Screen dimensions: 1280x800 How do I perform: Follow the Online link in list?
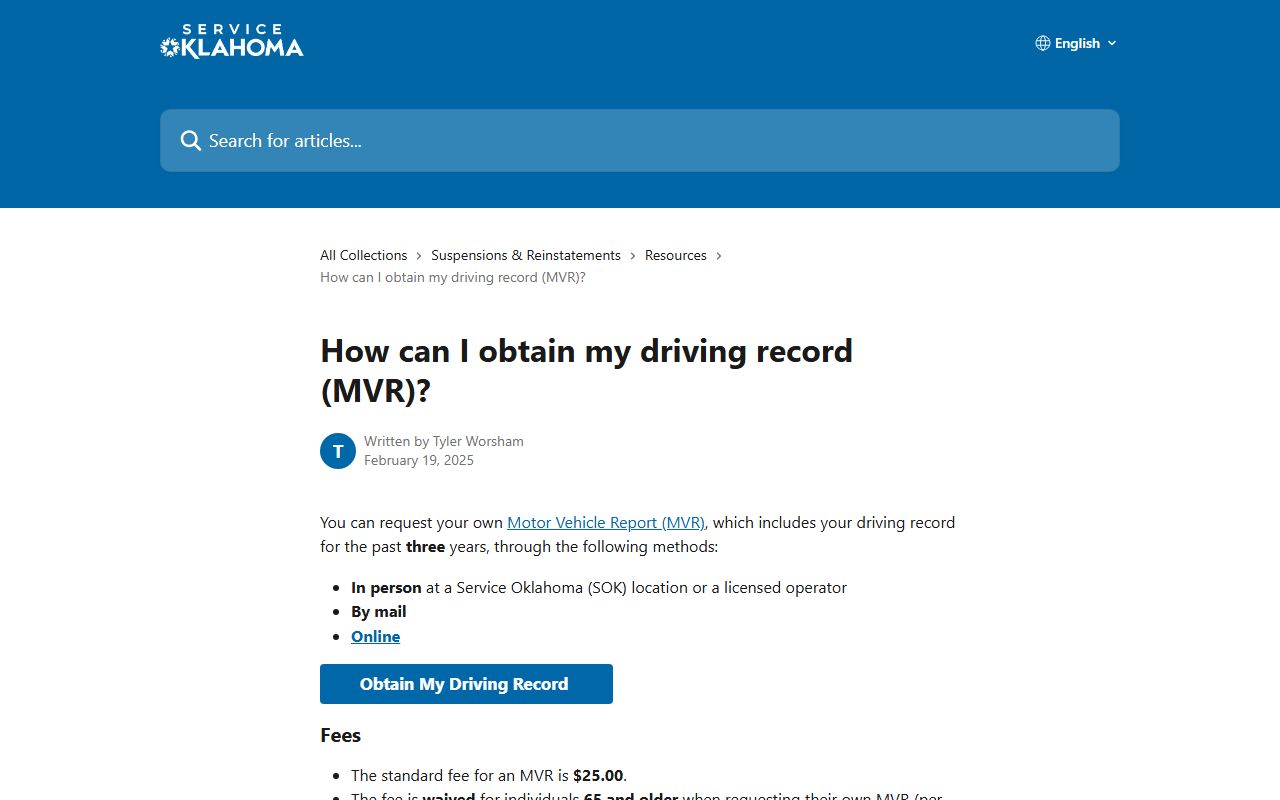[375, 636]
